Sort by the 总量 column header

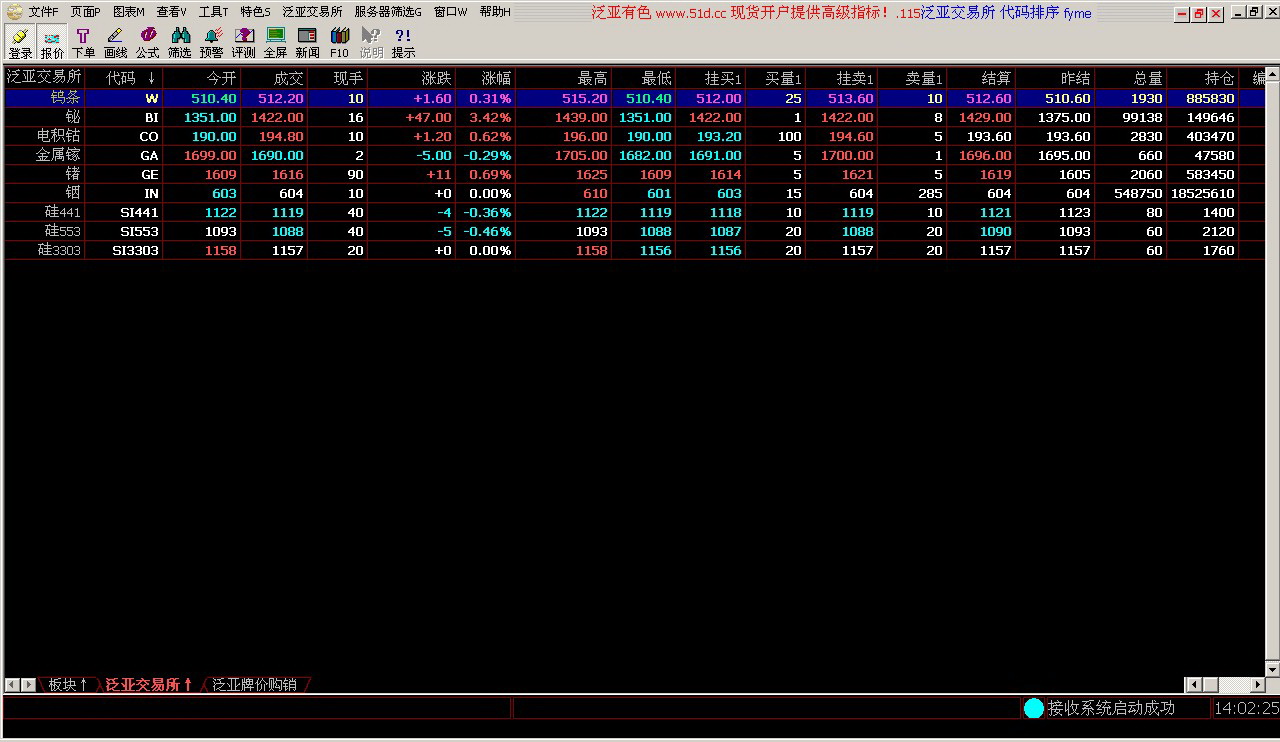1131,78
